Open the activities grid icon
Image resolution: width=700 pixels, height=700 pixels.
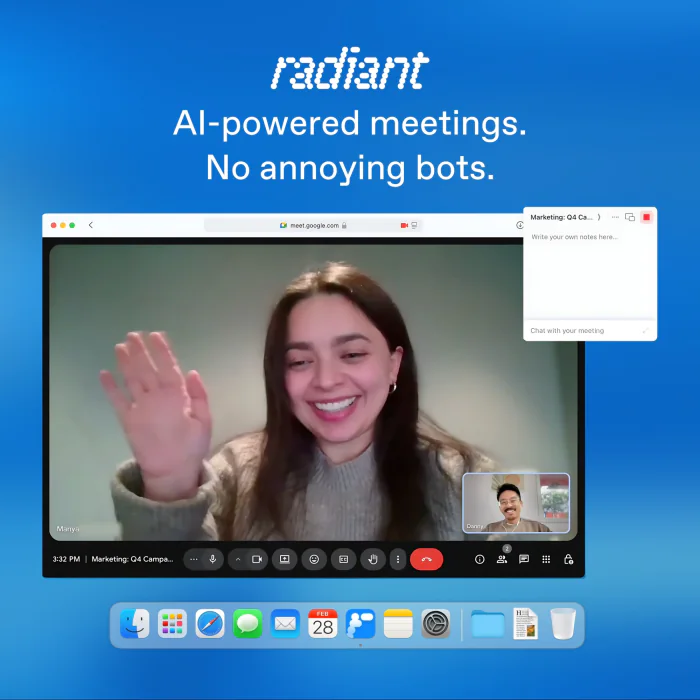coord(546,559)
